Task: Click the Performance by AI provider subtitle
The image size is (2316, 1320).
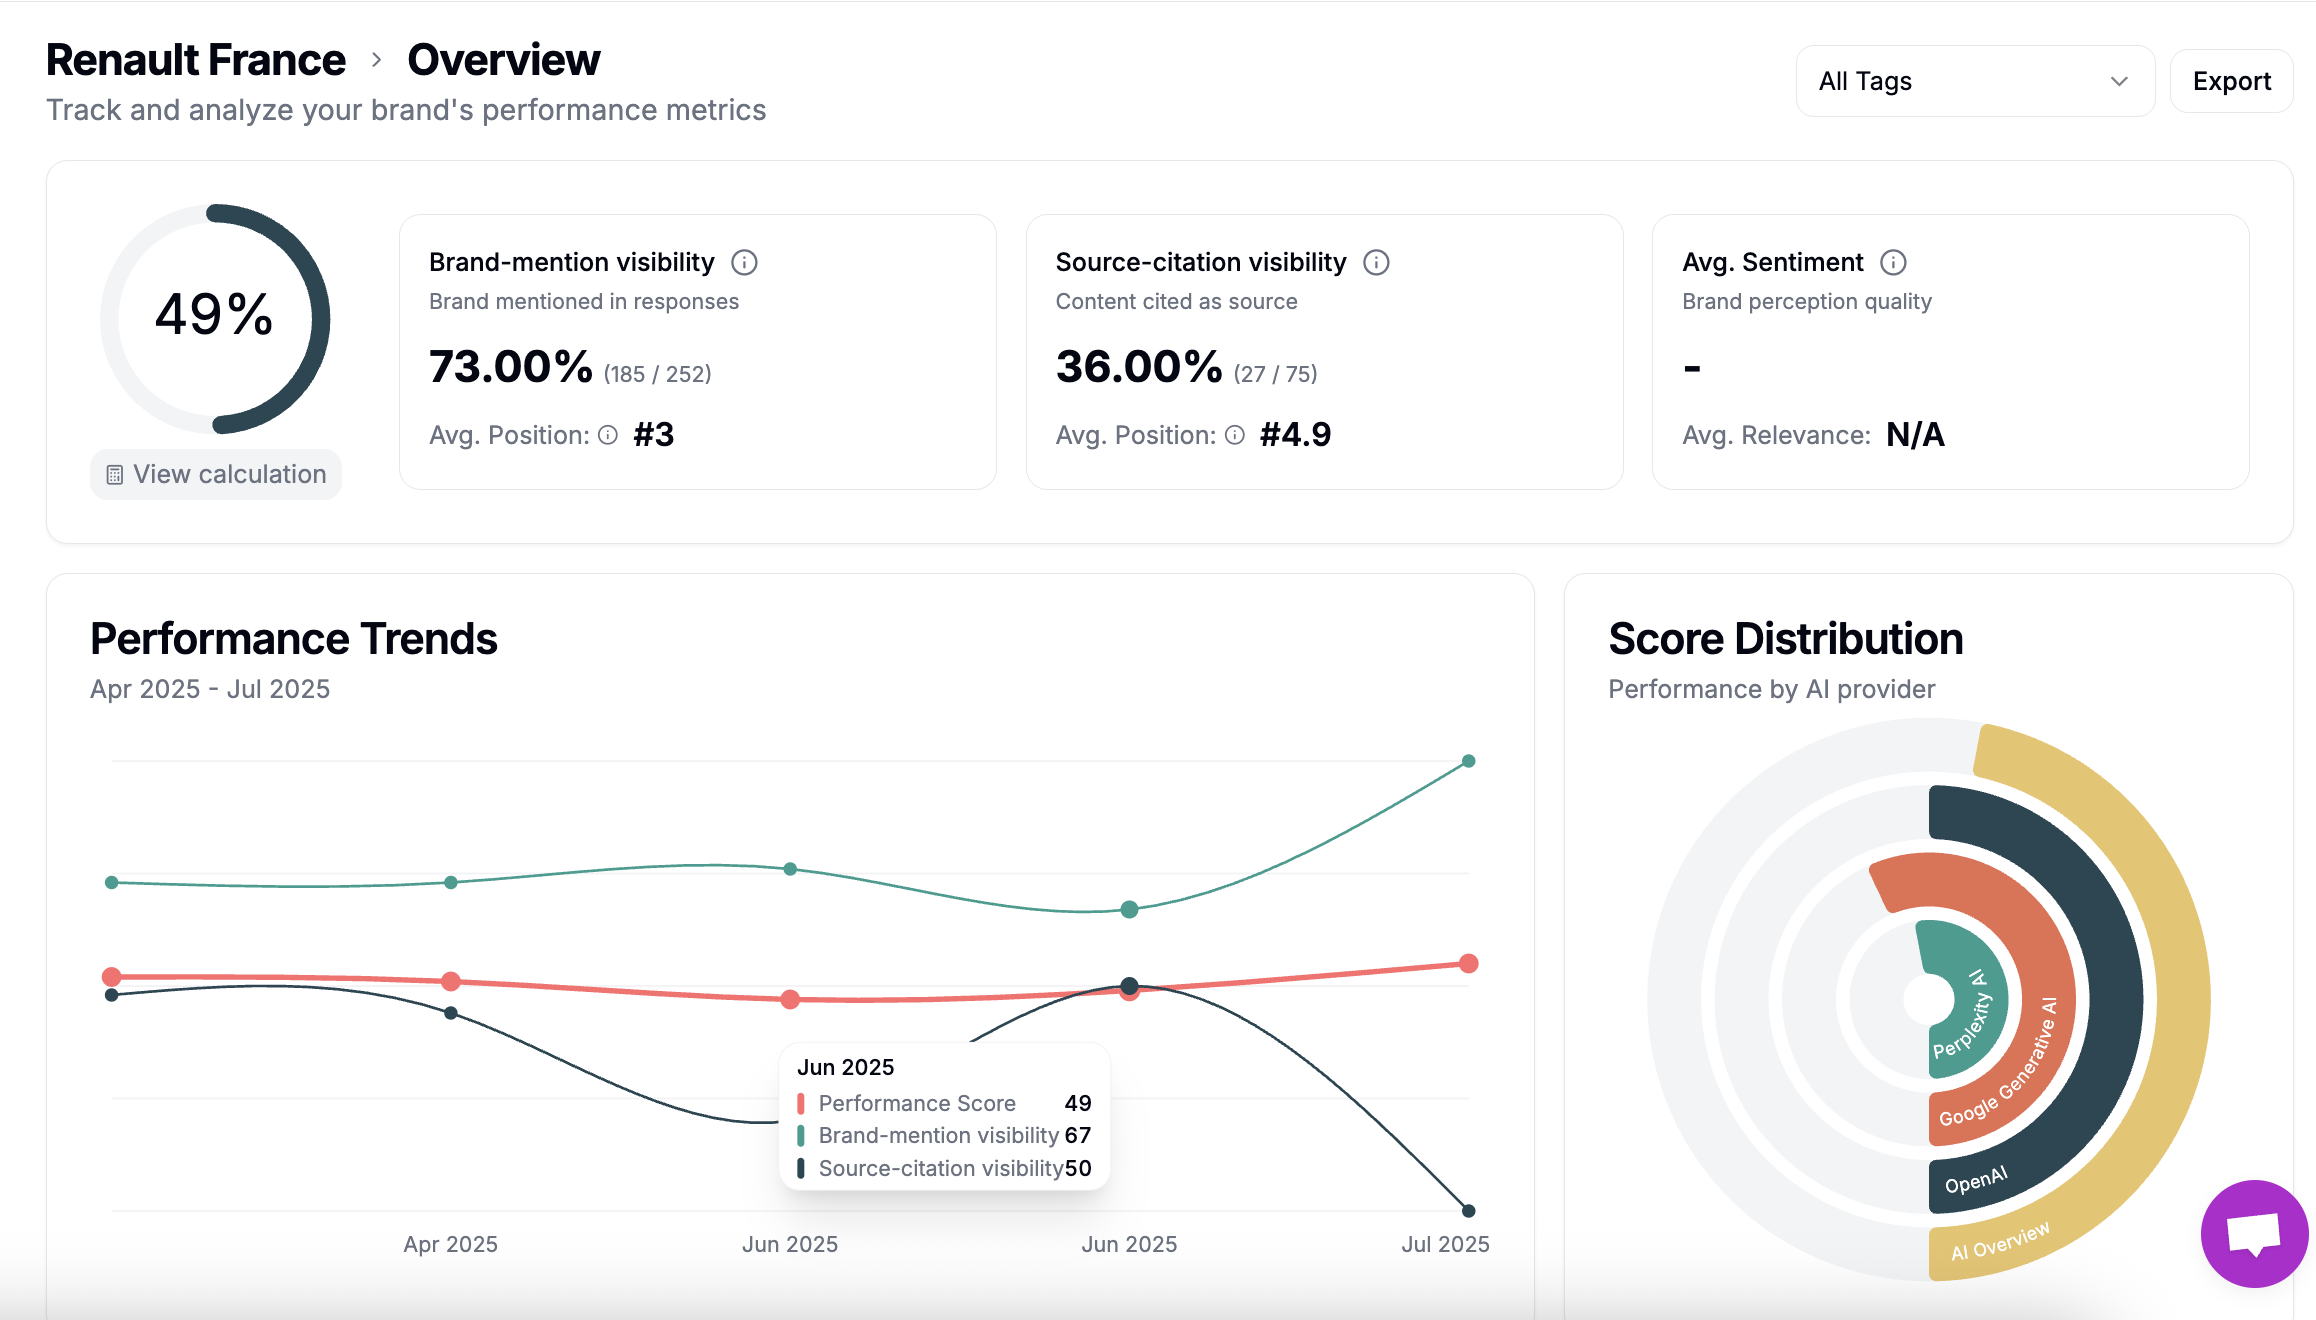Action: [1772, 689]
